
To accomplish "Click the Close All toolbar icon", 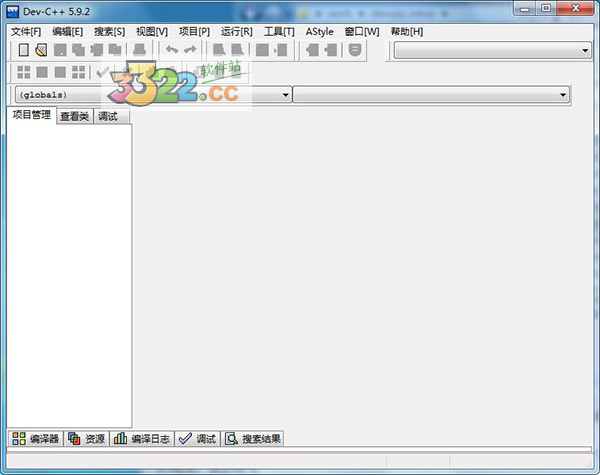I will coord(115,50).
